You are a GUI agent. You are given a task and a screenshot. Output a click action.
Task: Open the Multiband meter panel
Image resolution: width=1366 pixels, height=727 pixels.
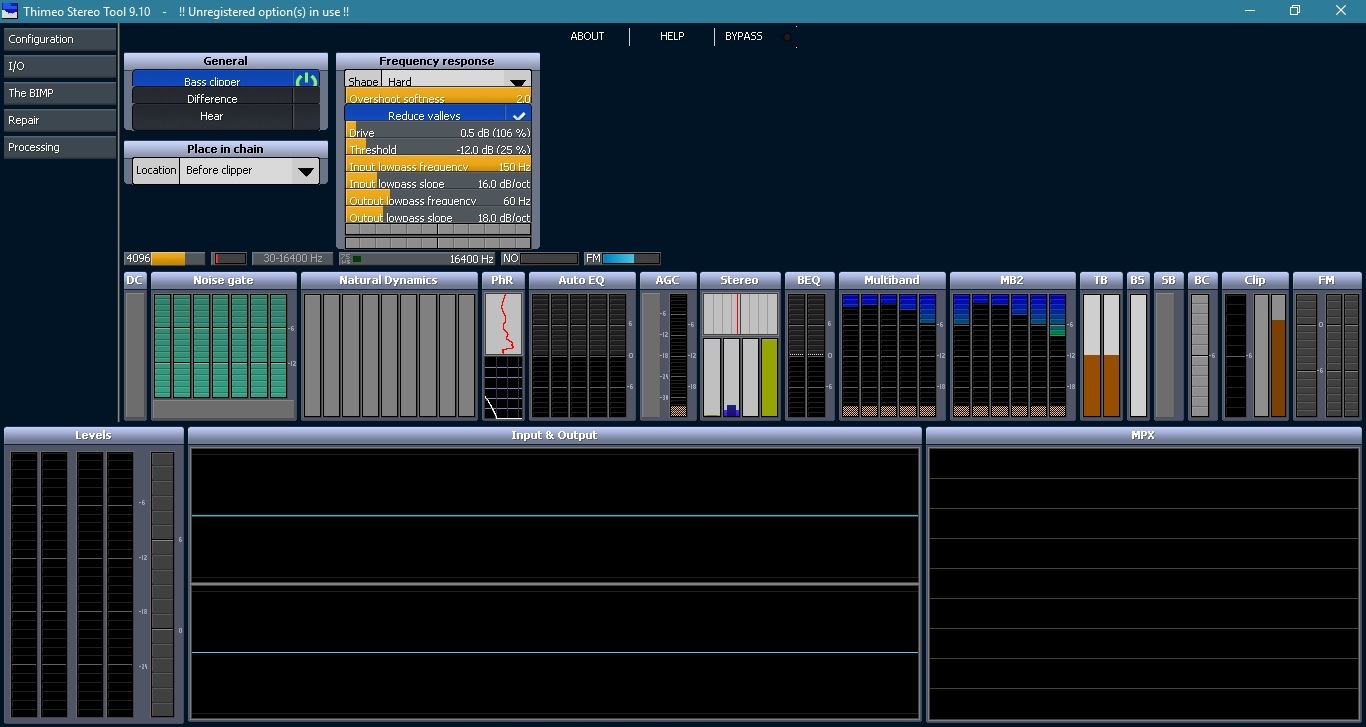click(x=892, y=346)
